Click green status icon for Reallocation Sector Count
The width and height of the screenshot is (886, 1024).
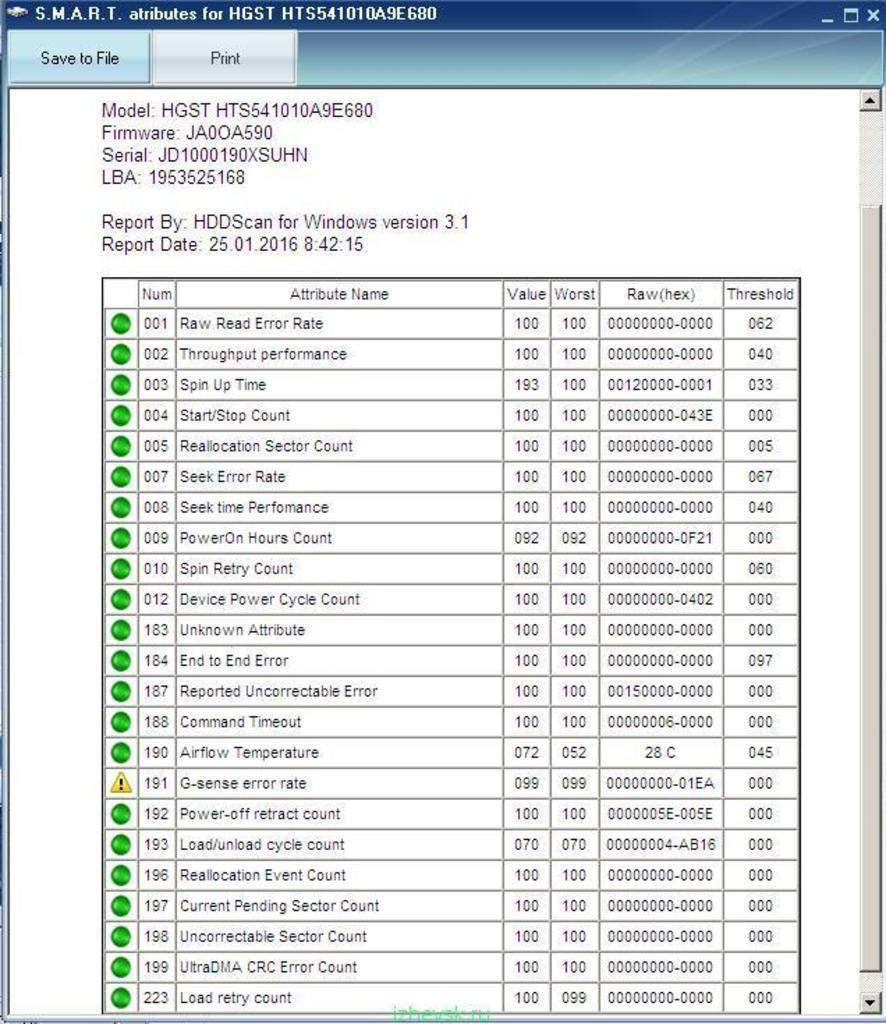[121, 447]
